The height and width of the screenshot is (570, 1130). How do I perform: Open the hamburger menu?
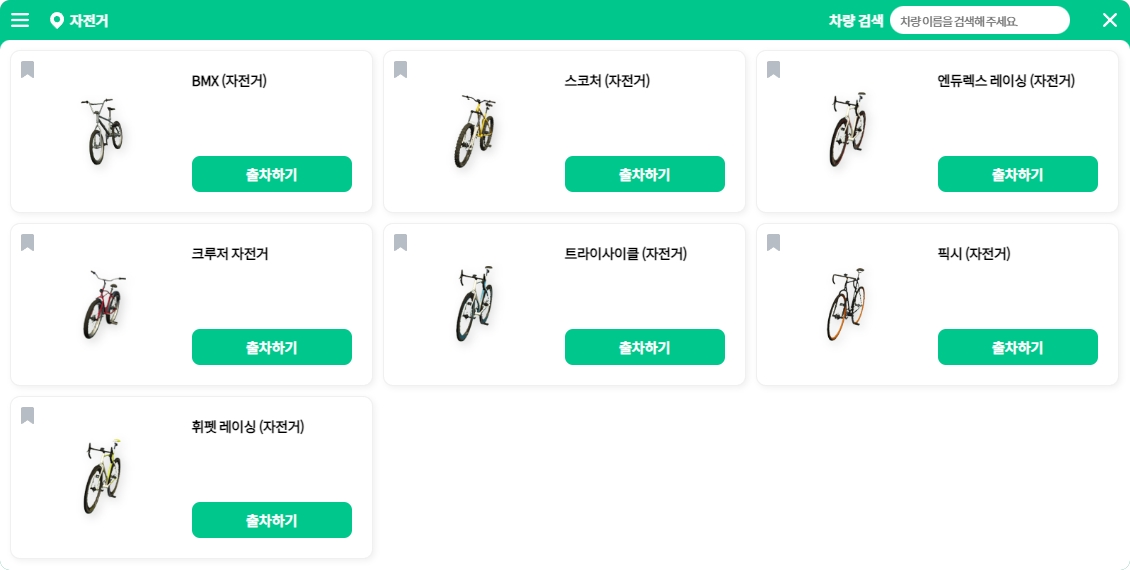coord(20,20)
